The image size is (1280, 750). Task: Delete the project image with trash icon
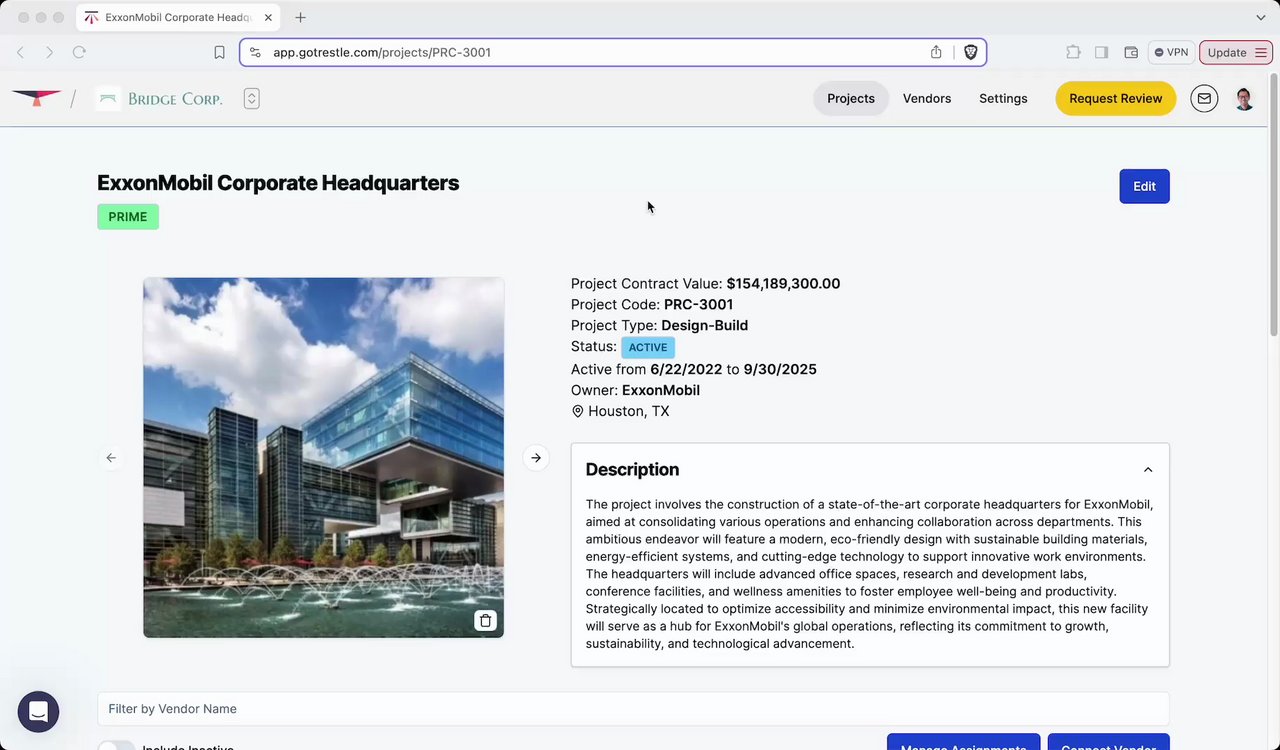point(485,620)
